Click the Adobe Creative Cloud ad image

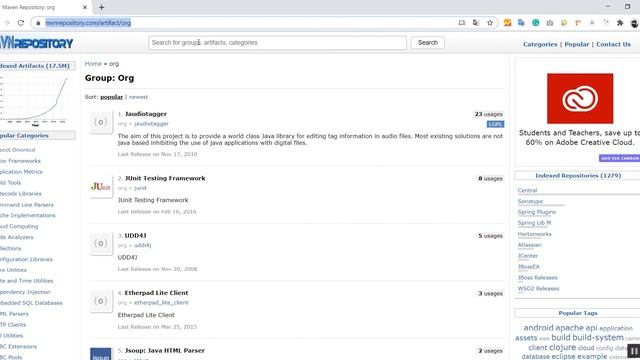580,98
